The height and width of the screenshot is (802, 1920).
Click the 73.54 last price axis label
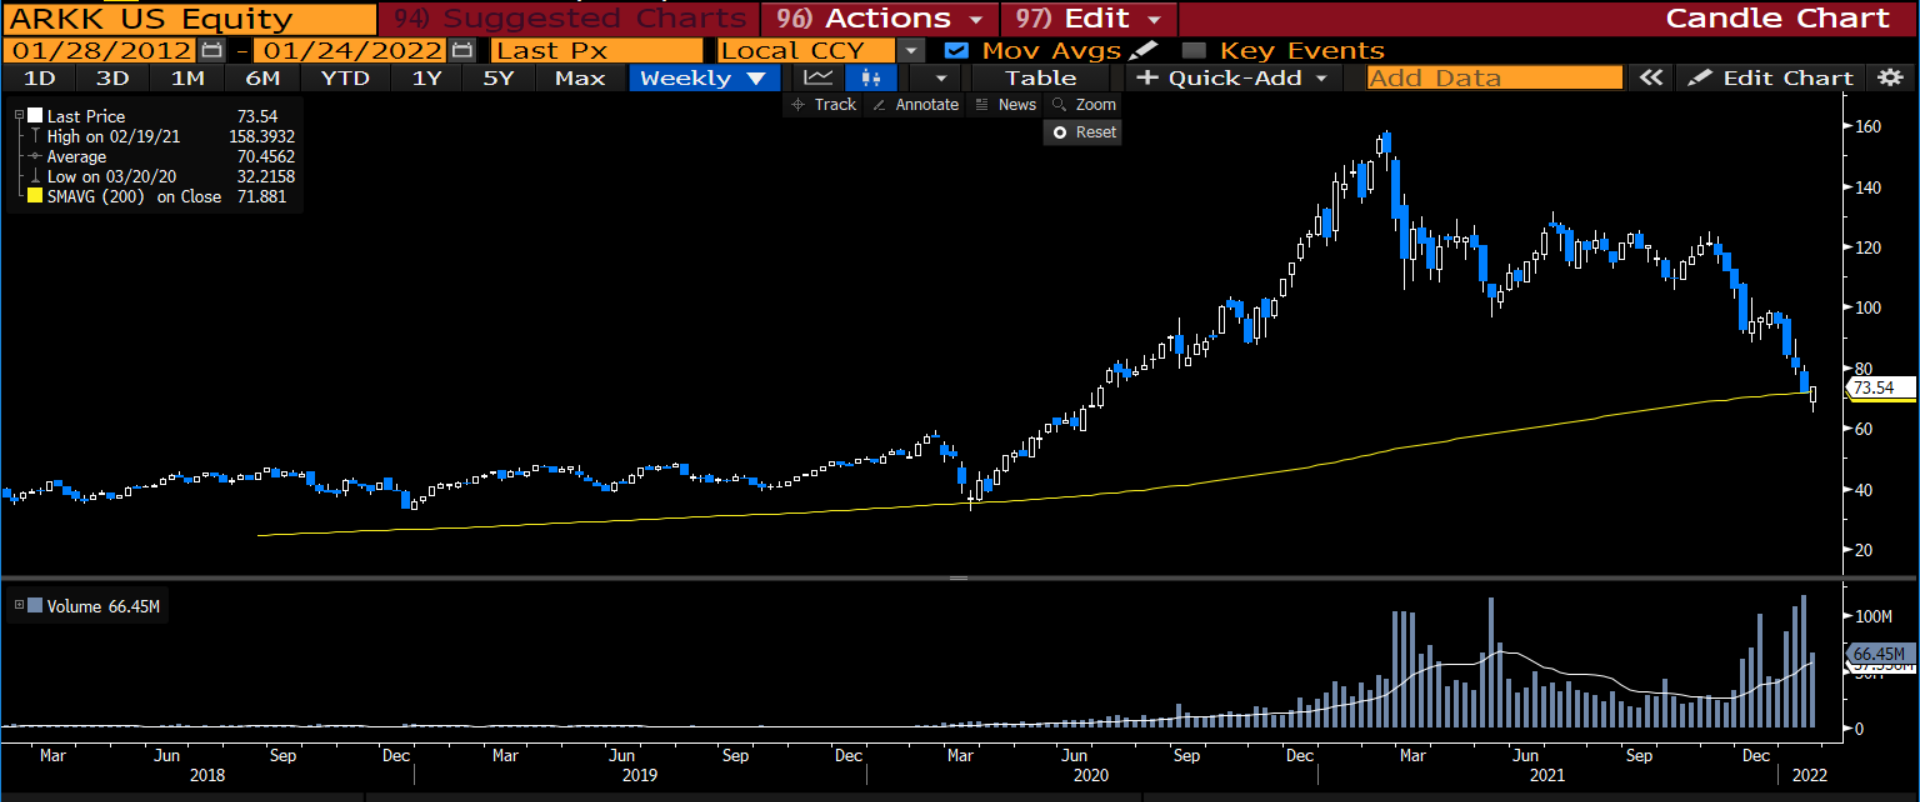(1880, 387)
